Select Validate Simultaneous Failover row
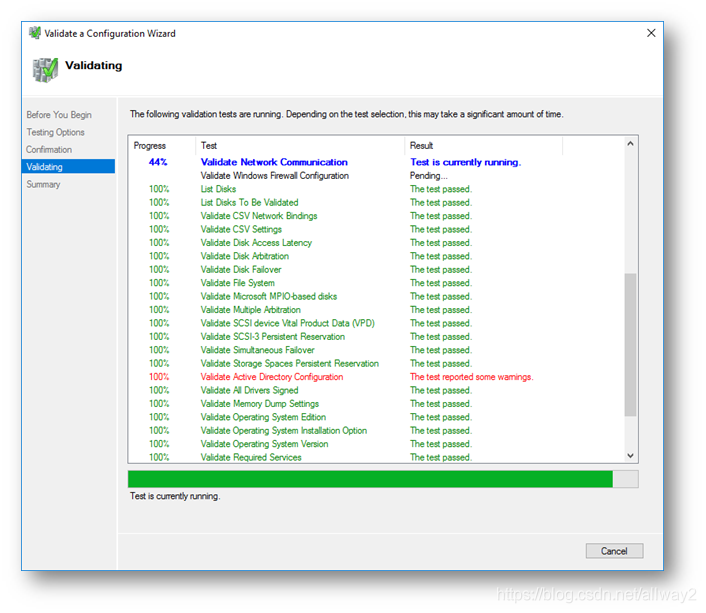This screenshot has height=613, width=706. click(376, 350)
